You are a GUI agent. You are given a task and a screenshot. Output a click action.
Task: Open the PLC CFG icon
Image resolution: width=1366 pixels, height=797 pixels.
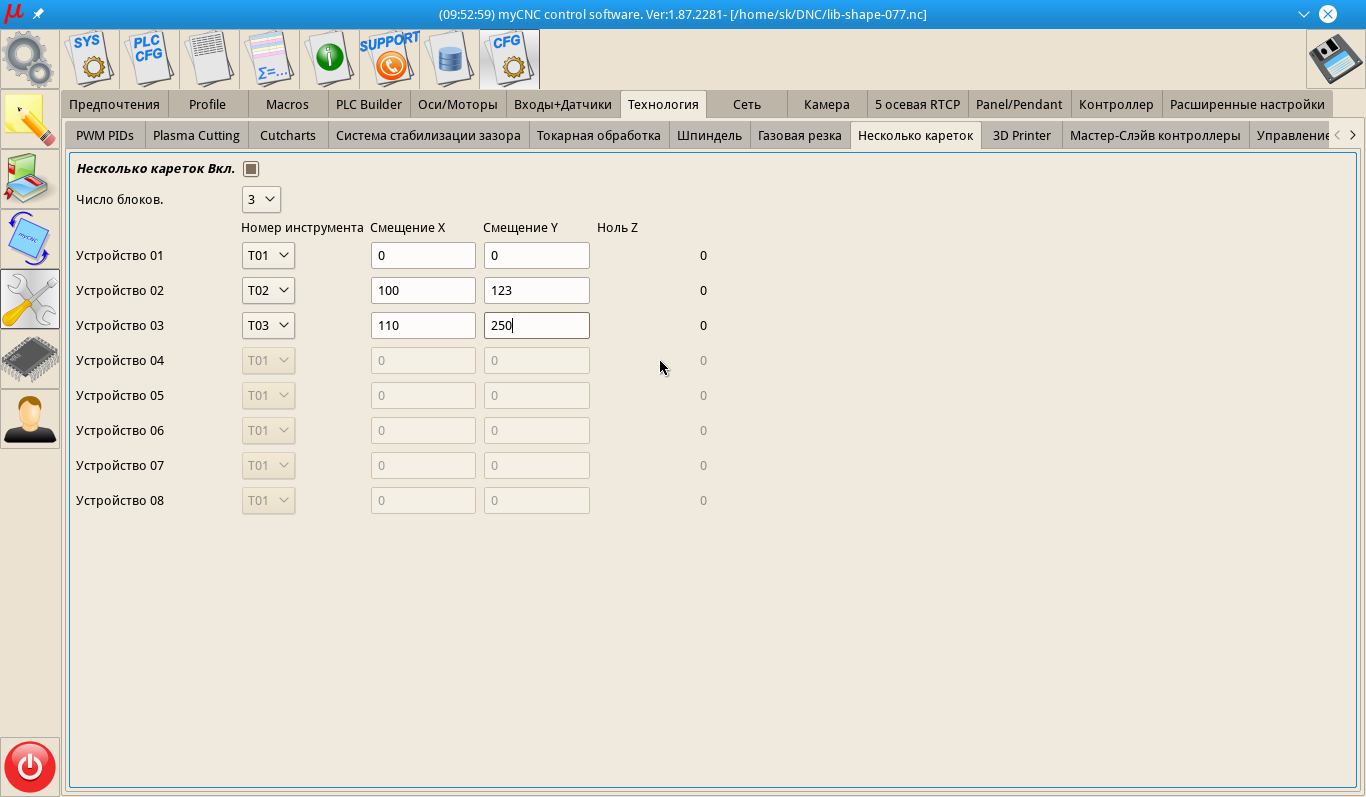click(x=150, y=59)
